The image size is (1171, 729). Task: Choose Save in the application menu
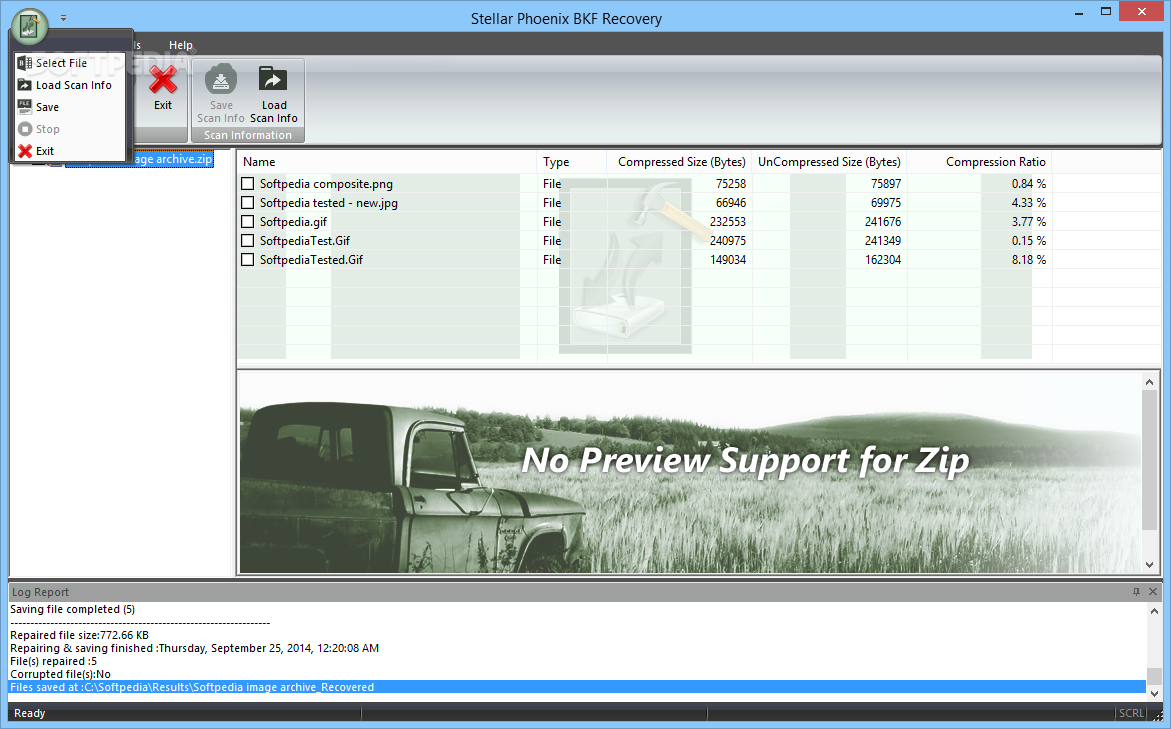69,107
